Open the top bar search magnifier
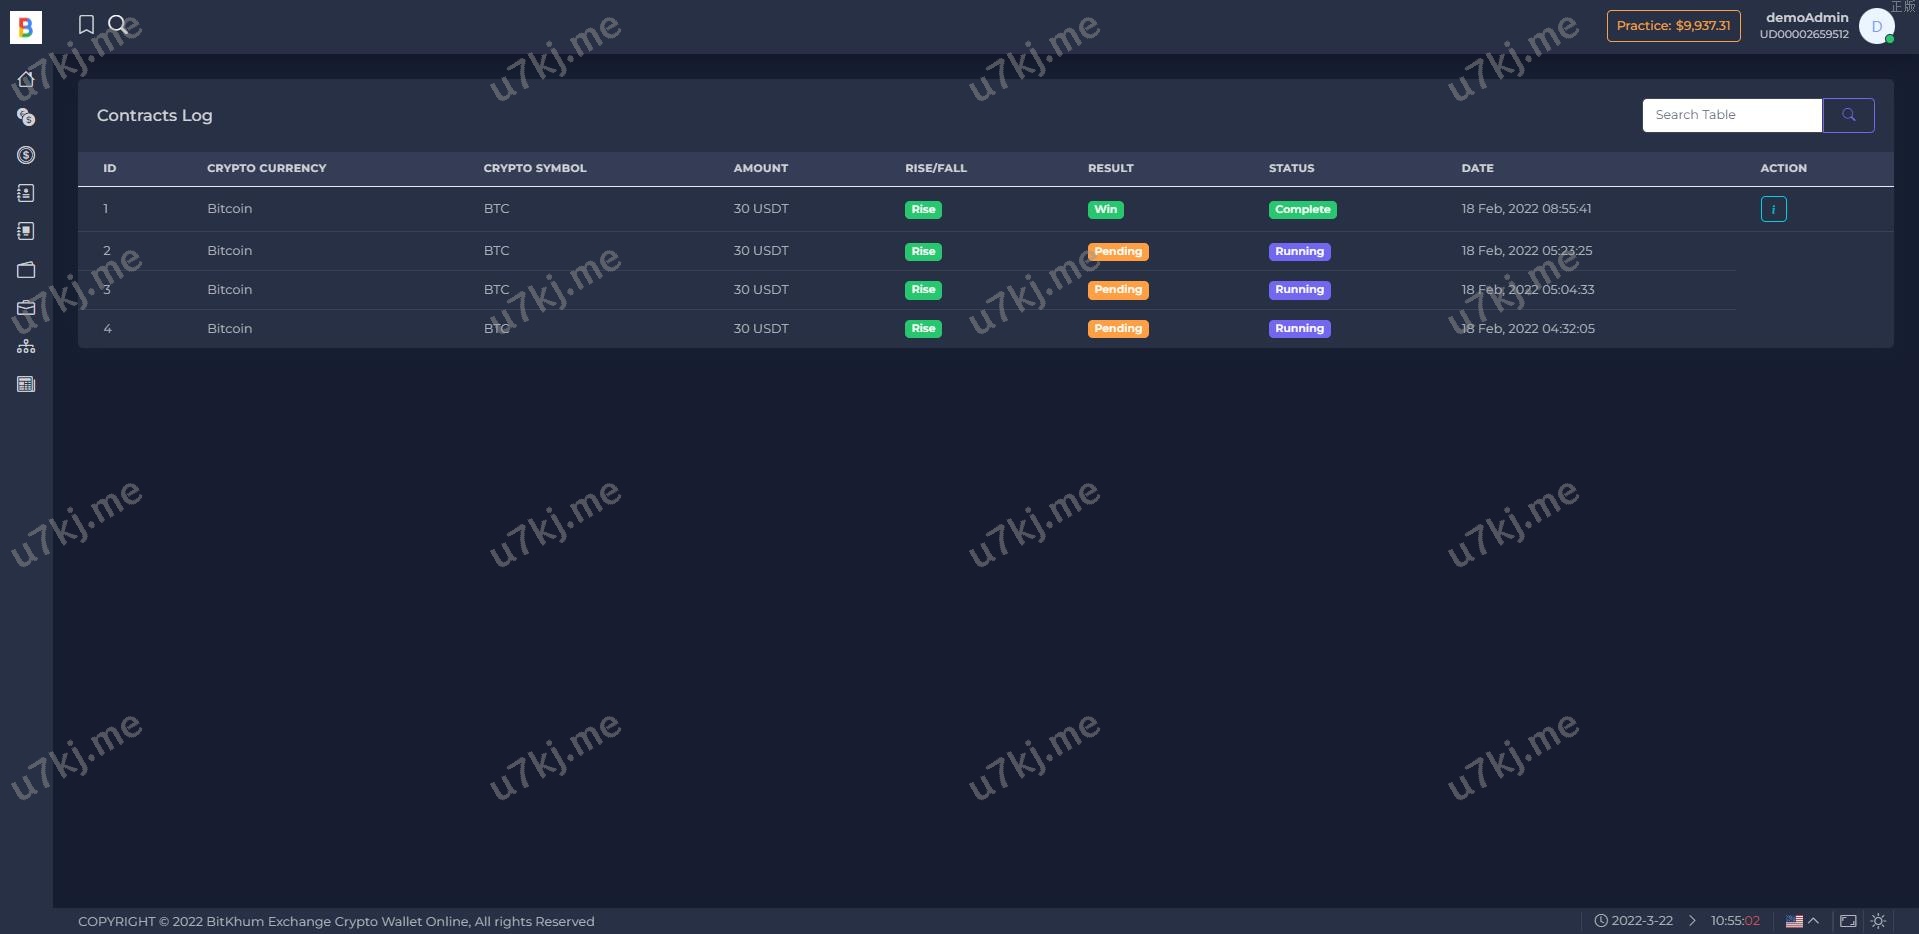Screen dimensions: 1919x934 pos(118,25)
